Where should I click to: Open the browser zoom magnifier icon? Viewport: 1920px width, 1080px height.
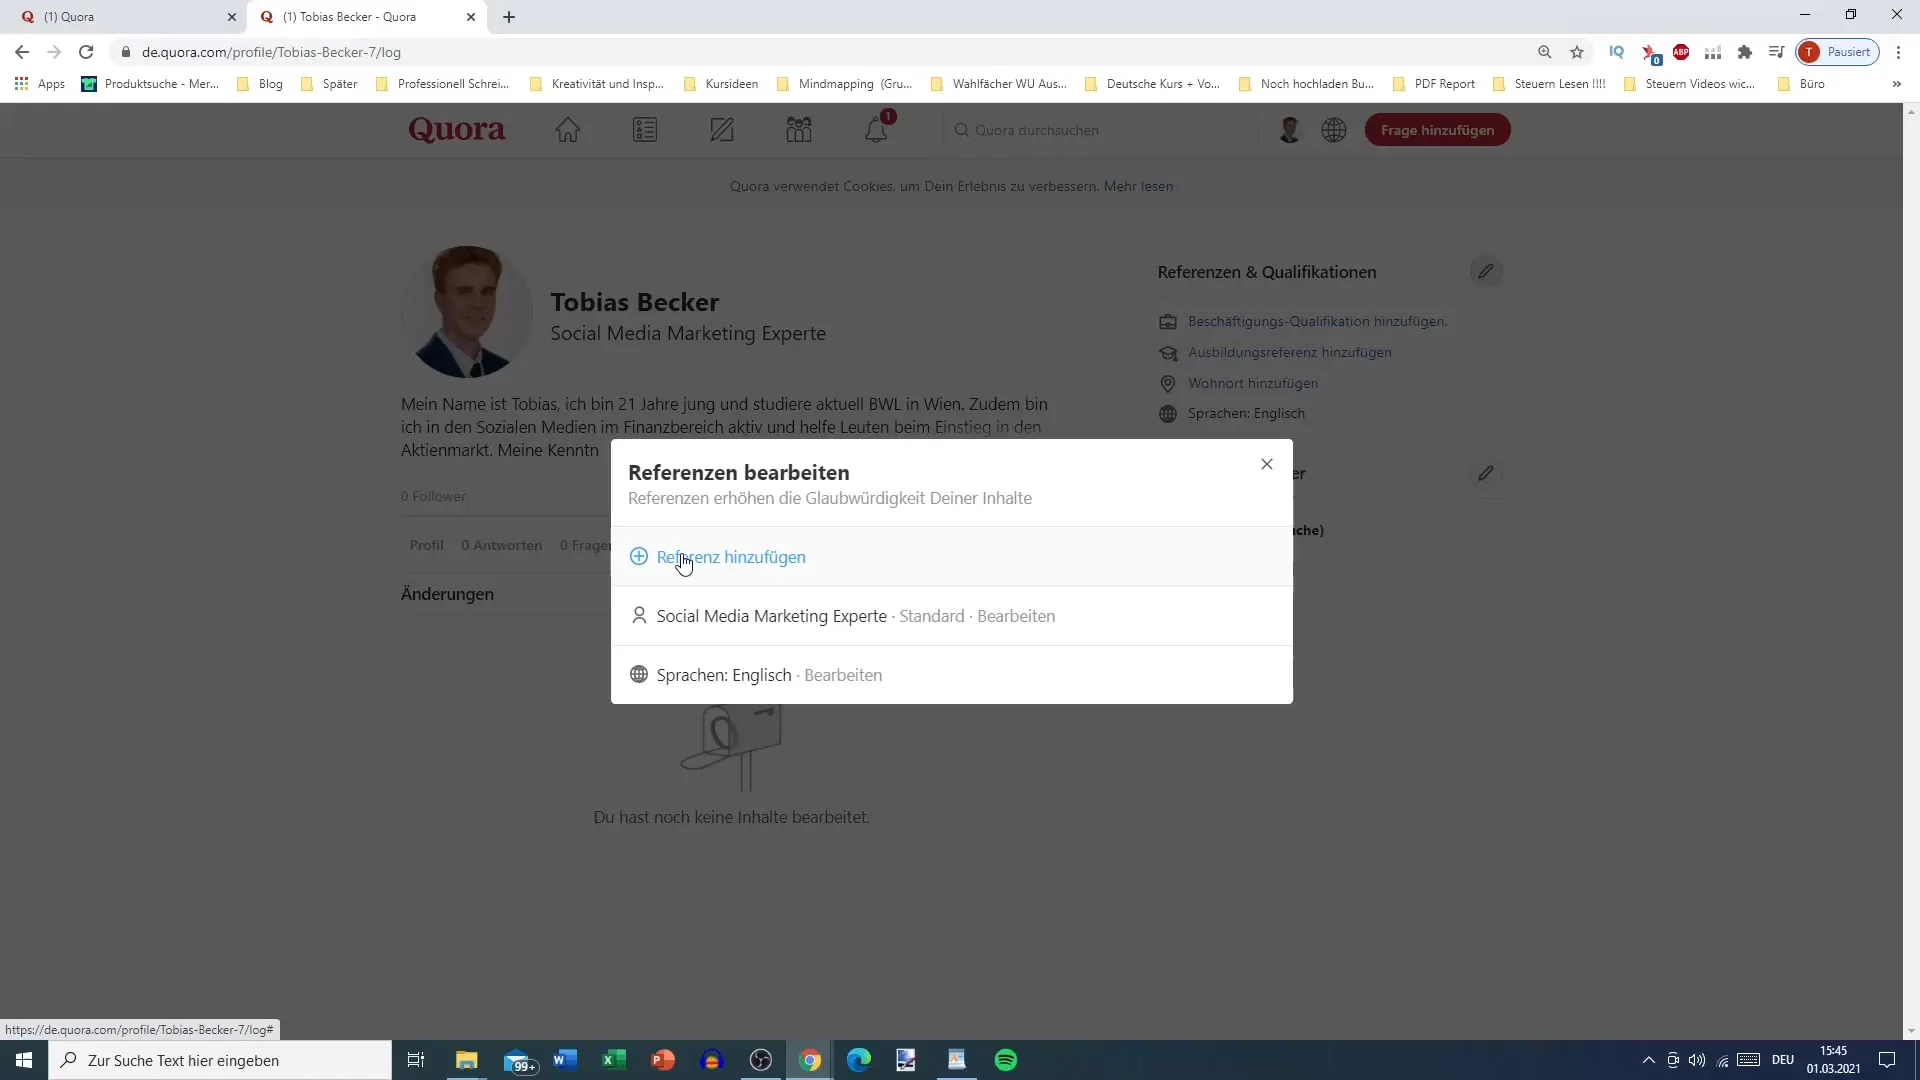click(1545, 52)
